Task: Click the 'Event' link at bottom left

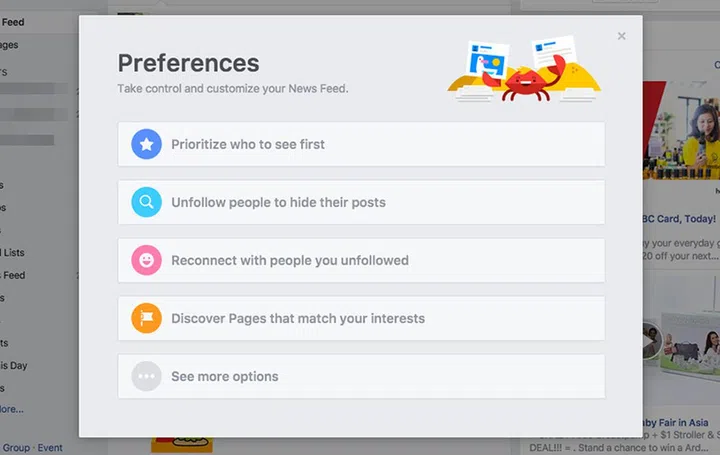Action: click(50, 448)
